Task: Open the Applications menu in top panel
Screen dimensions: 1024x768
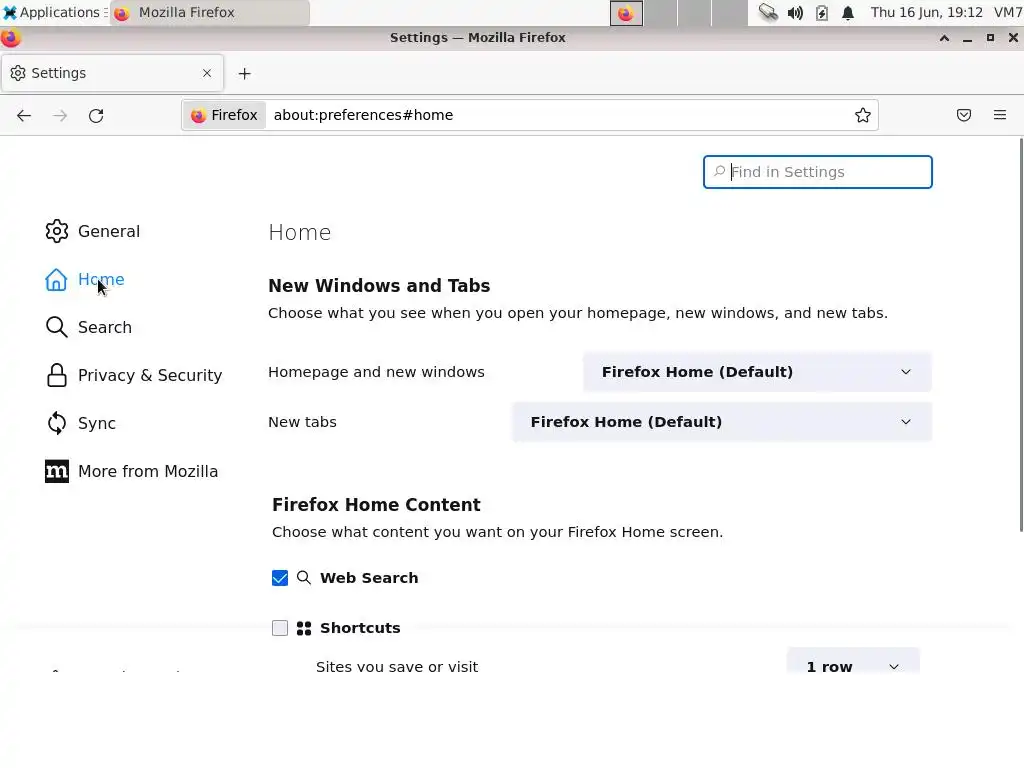Action: coord(54,12)
